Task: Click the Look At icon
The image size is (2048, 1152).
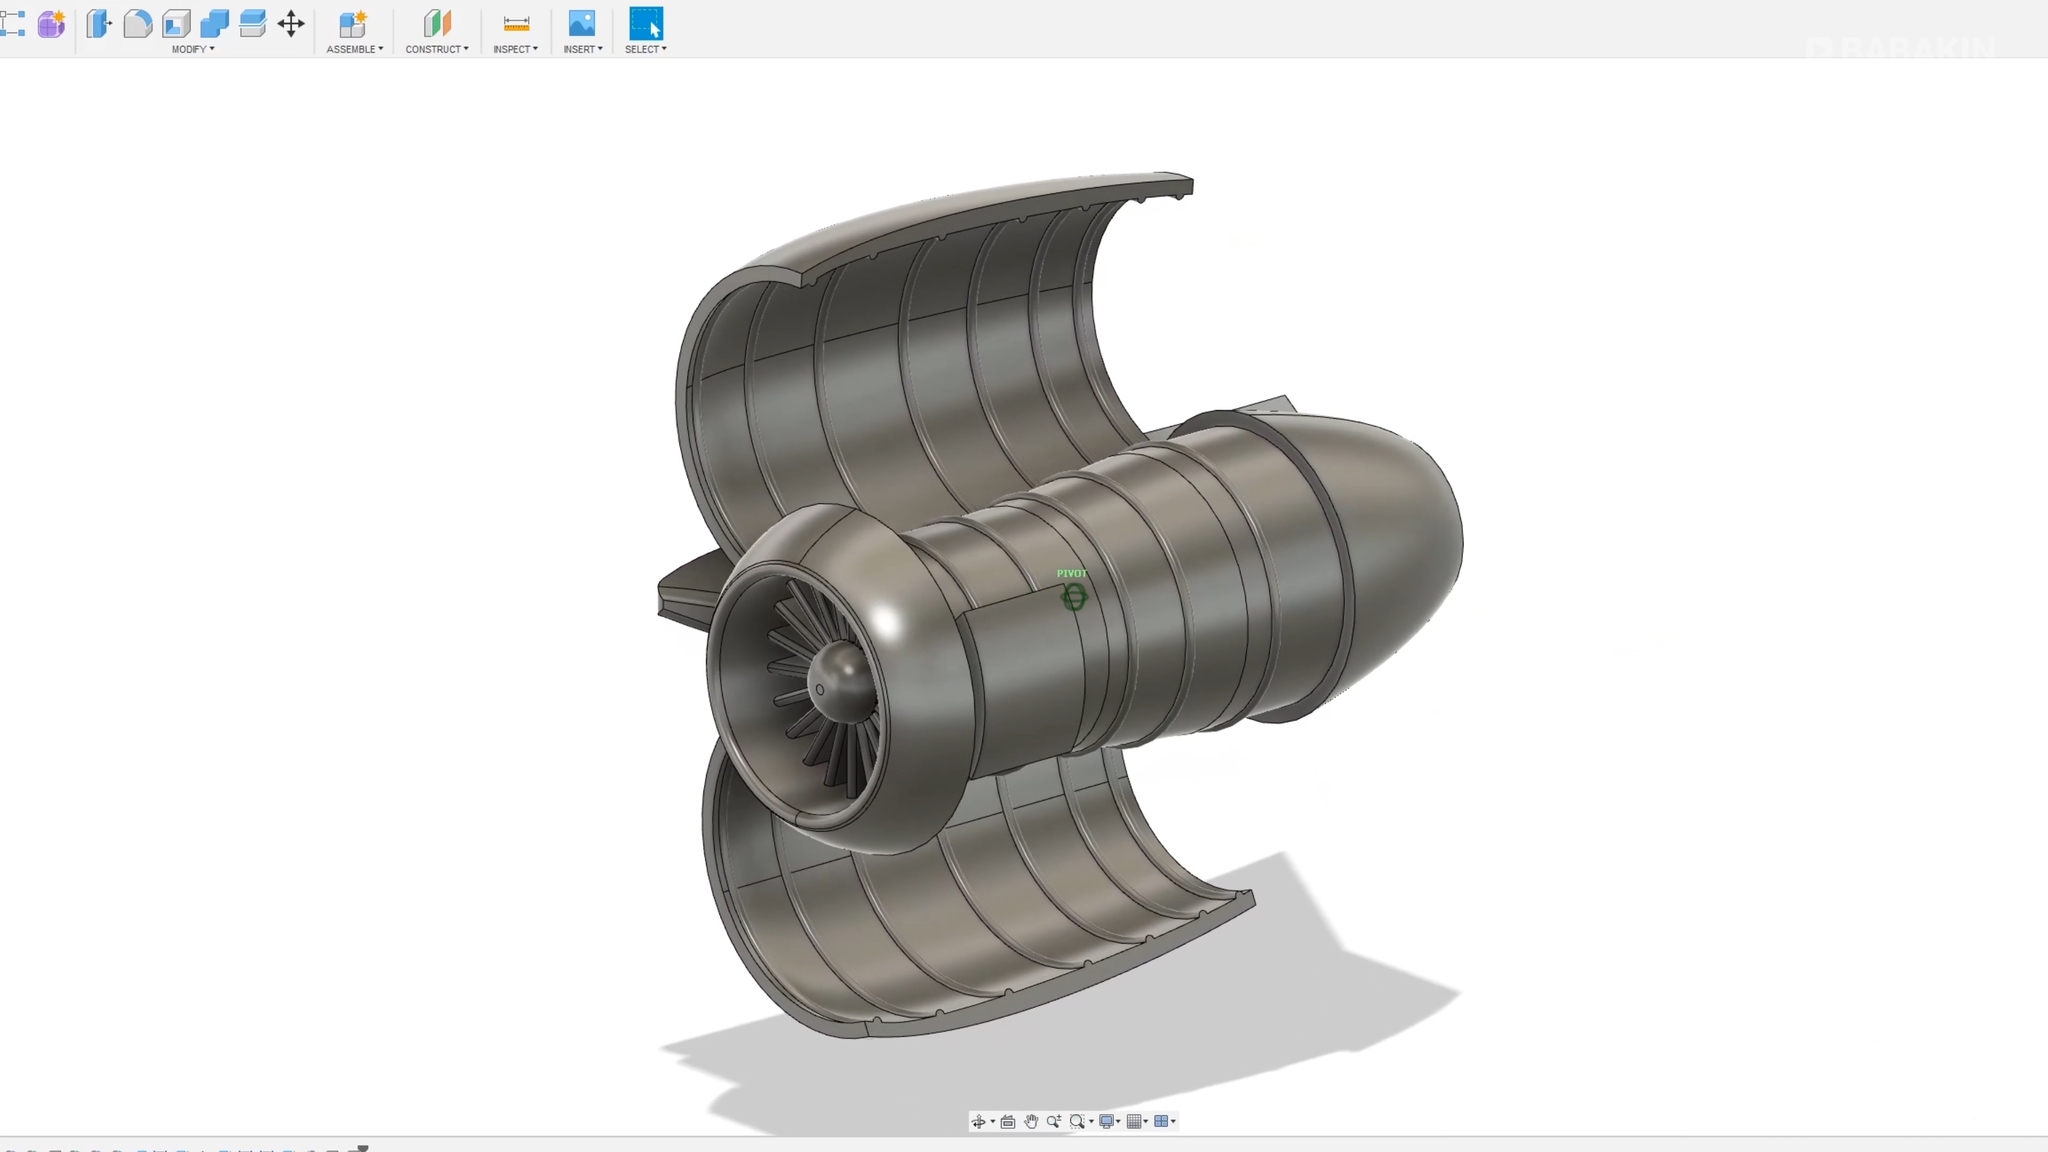Action: click(1008, 1121)
